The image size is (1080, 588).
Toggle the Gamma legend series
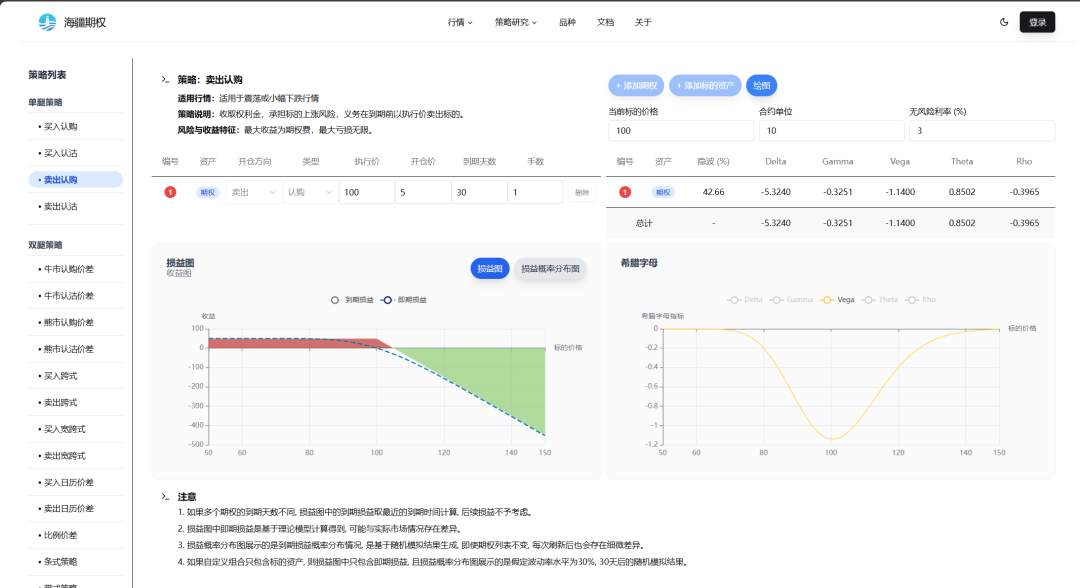pyautogui.click(x=792, y=299)
